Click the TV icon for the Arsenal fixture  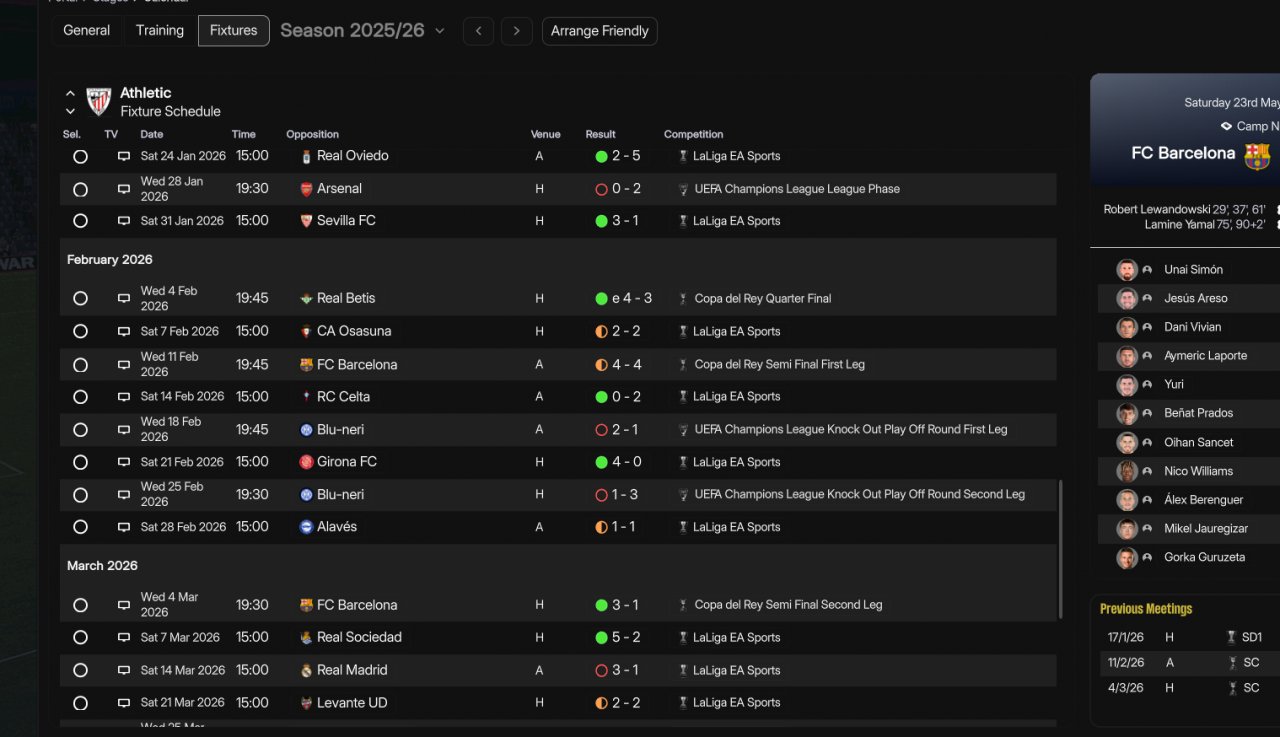pos(124,189)
